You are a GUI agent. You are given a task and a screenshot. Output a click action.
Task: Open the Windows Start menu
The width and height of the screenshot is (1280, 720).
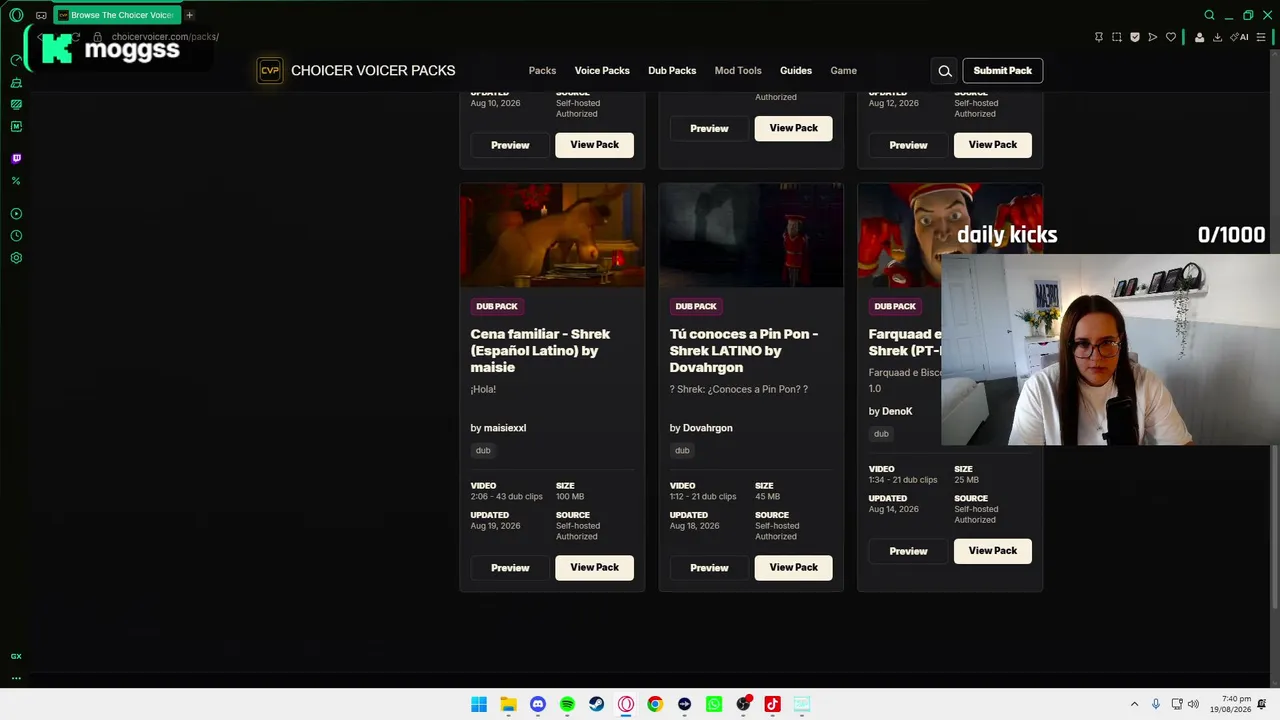(x=479, y=704)
